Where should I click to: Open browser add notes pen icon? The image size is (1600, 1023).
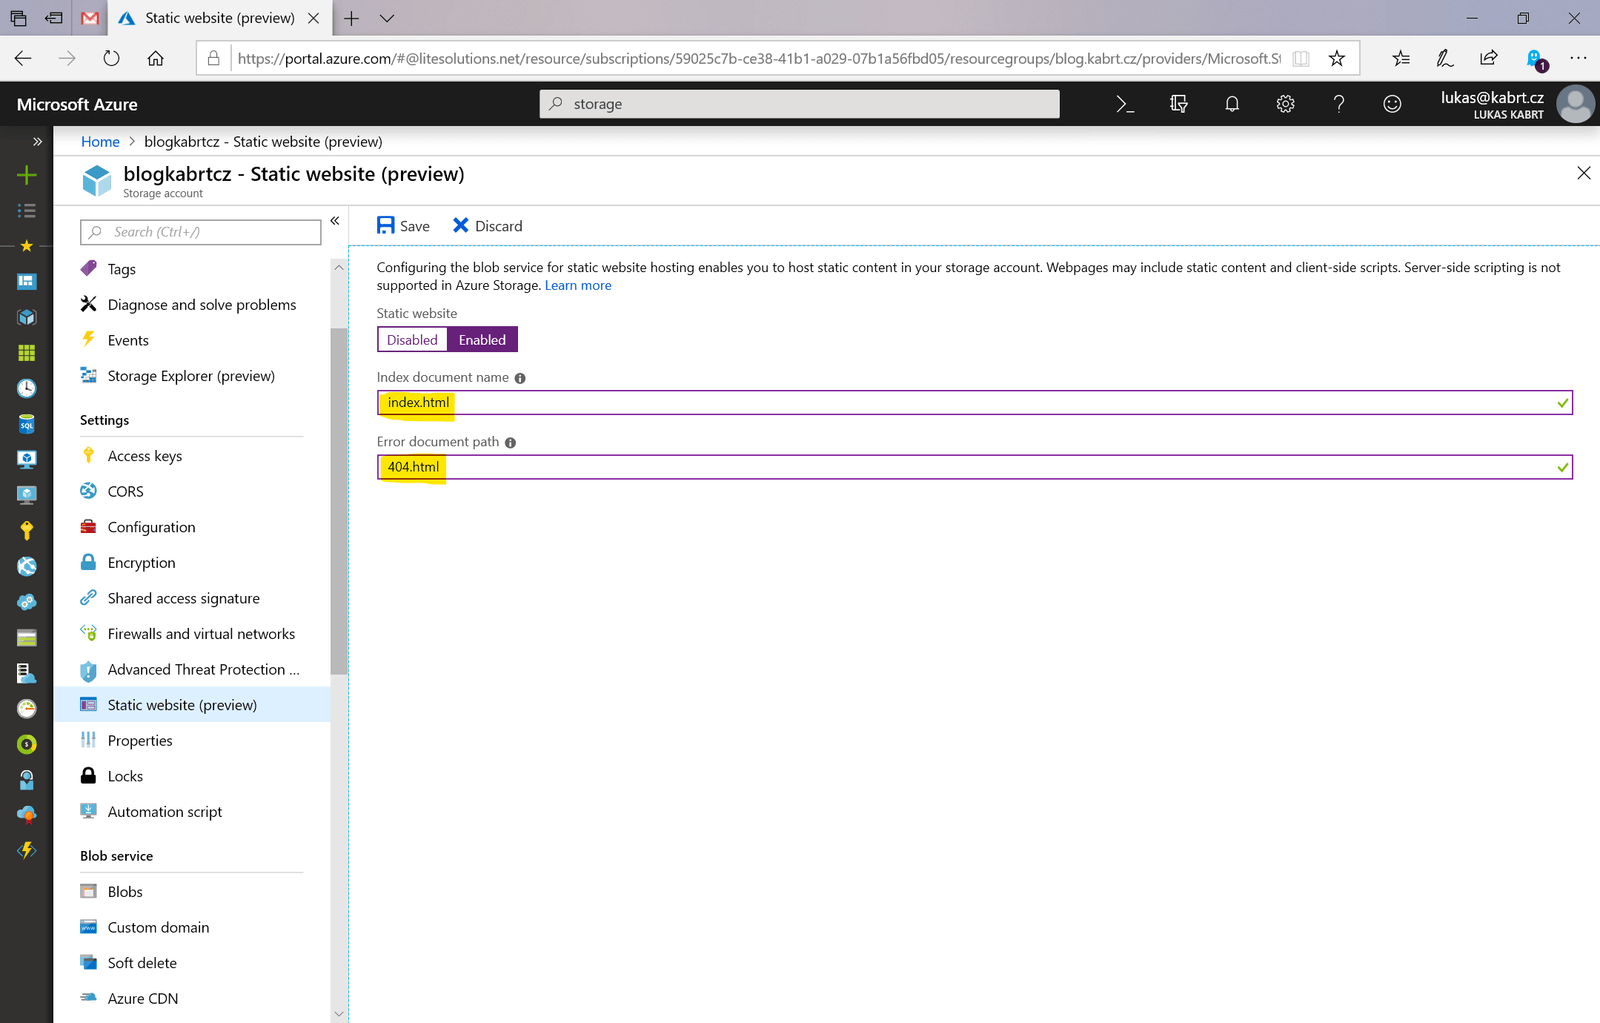tap(1445, 58)
